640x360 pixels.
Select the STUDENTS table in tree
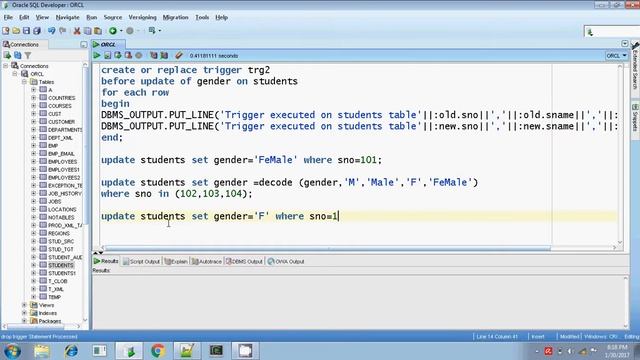click(61, 265)
